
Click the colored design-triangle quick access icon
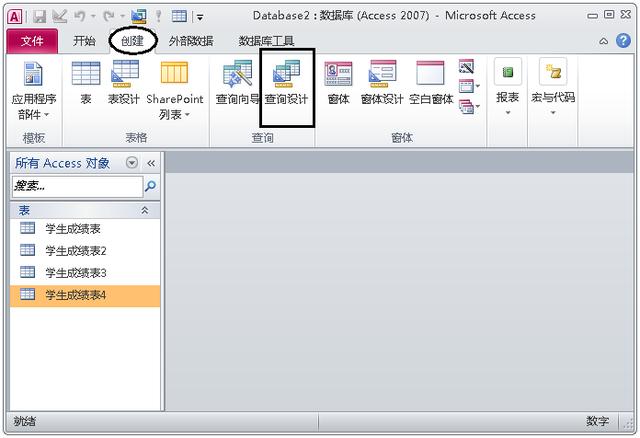(139, 17)
